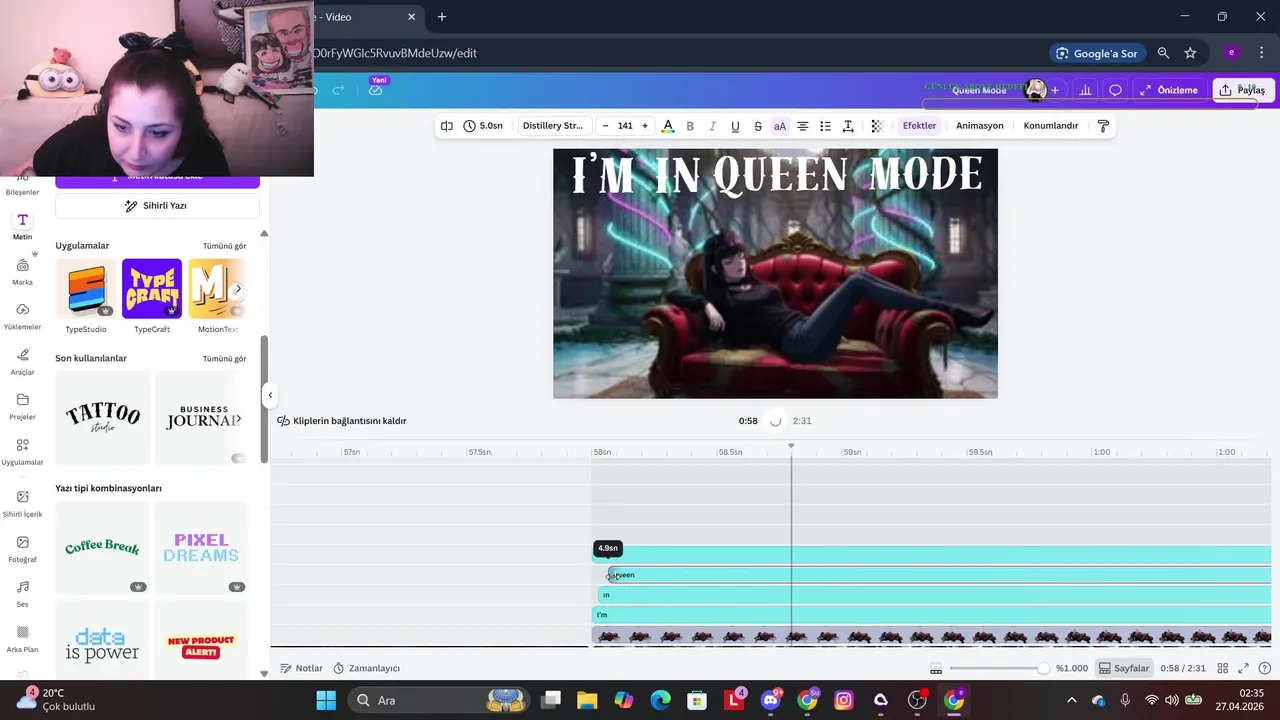Open the transparency checkerboard control

(x=877, y=126)
